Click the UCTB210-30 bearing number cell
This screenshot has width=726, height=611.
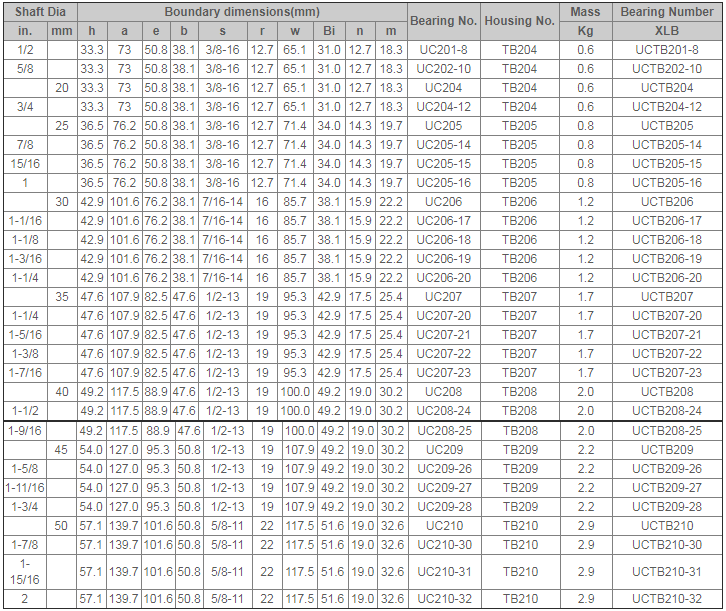tap(667, 545)
